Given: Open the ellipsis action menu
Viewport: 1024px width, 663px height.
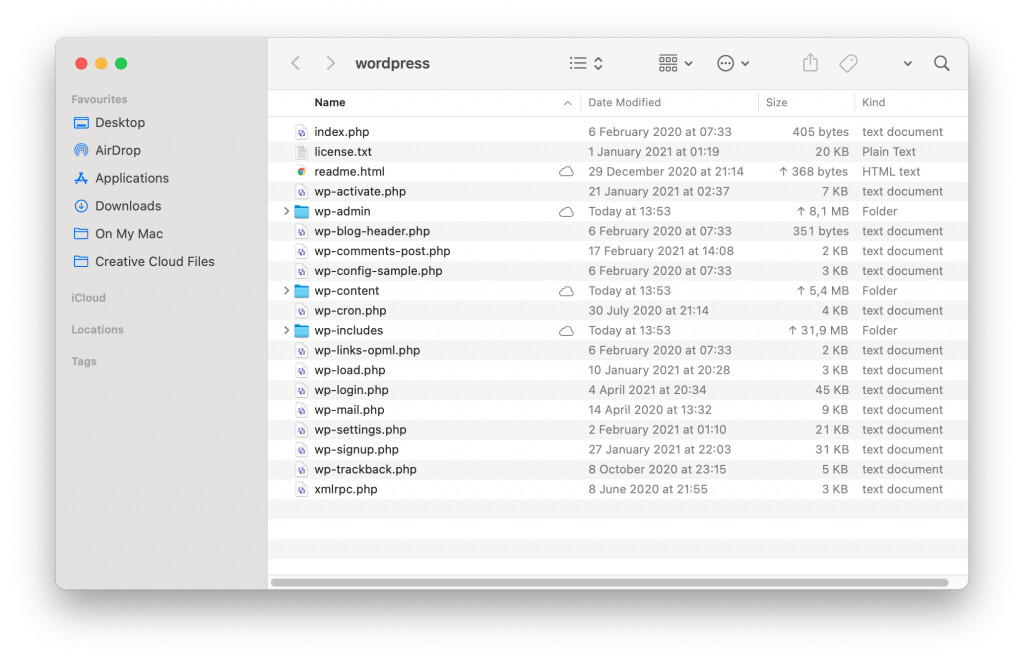Looking at the screenshot, I should tap(733, 63).
